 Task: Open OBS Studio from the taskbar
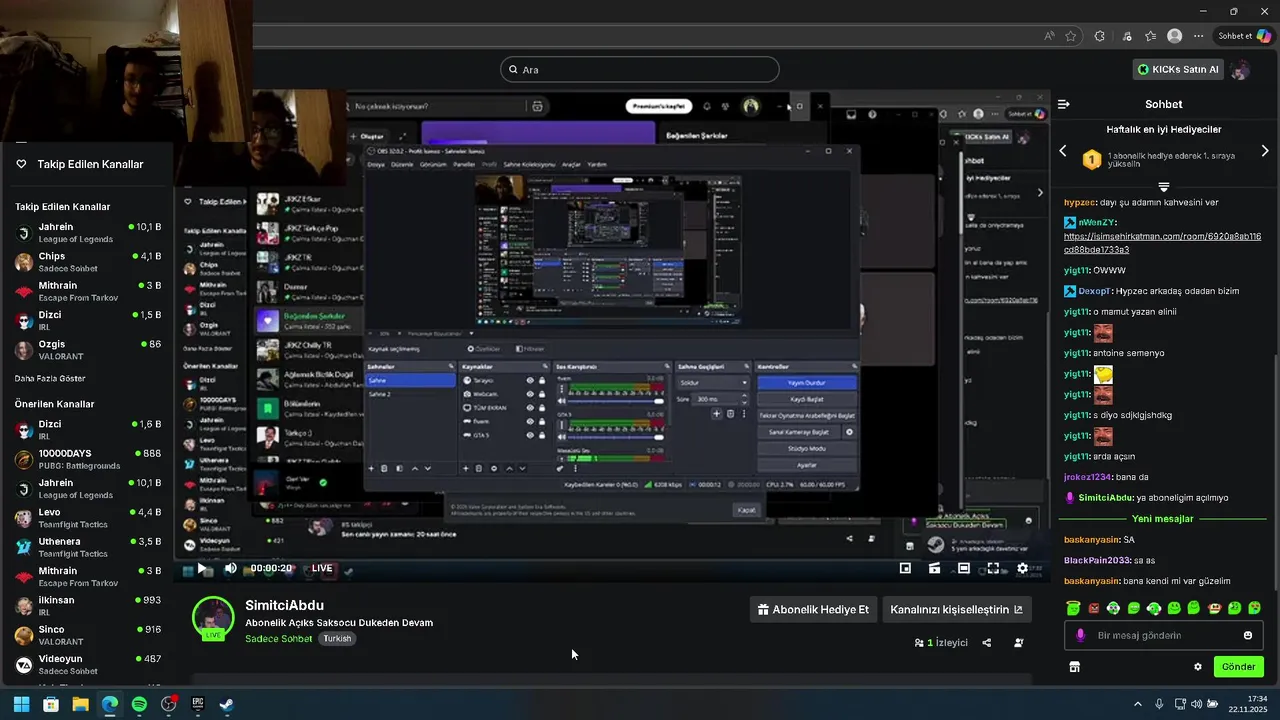[x=169, y=704]
